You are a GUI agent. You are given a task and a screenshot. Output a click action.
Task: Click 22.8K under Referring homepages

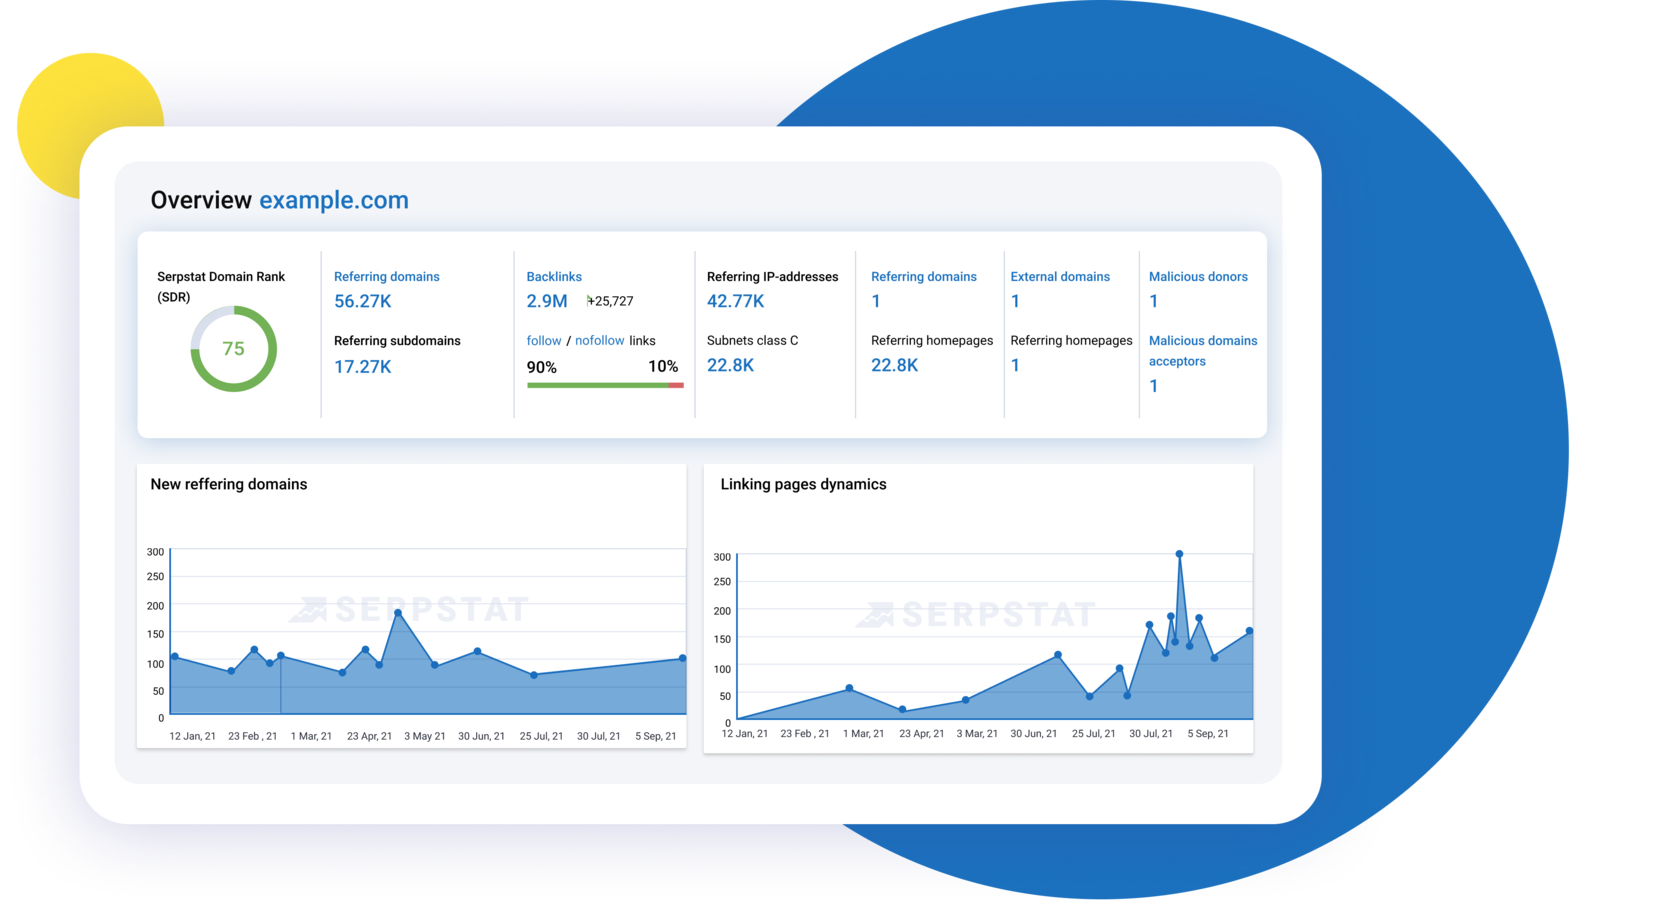click(895, 365)
